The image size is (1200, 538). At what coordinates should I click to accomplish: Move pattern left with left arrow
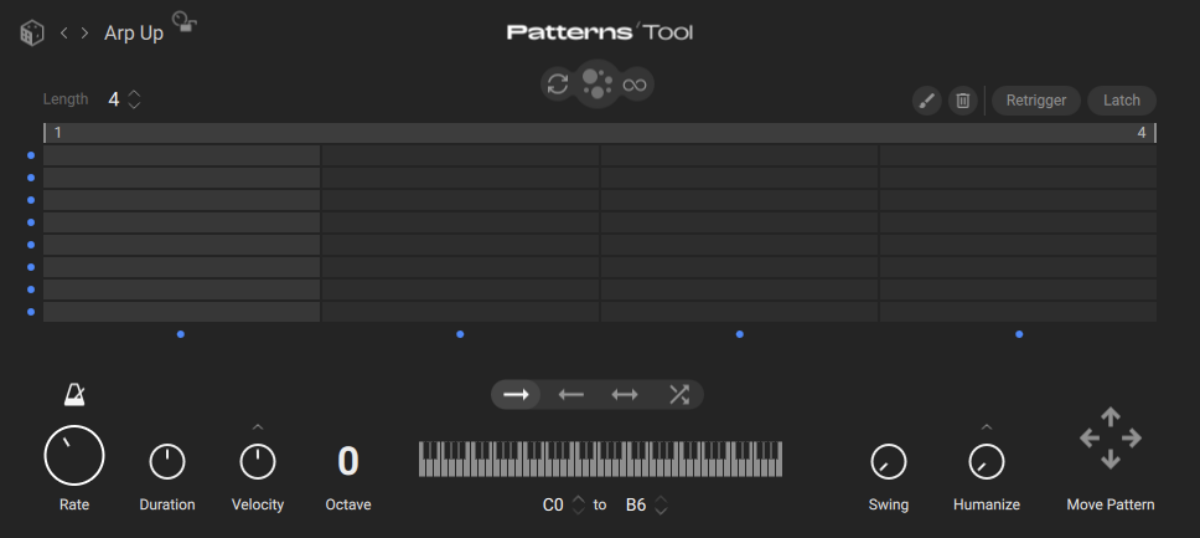[x=1089, y=438]
